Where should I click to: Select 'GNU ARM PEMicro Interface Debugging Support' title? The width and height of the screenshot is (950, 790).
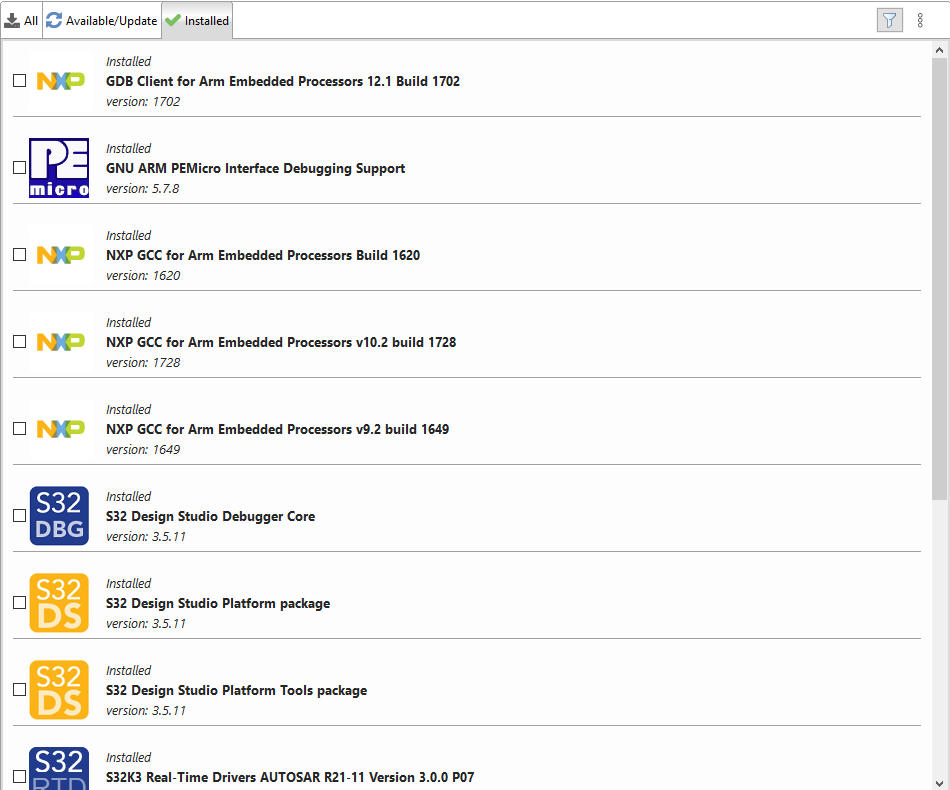point(255,168)
